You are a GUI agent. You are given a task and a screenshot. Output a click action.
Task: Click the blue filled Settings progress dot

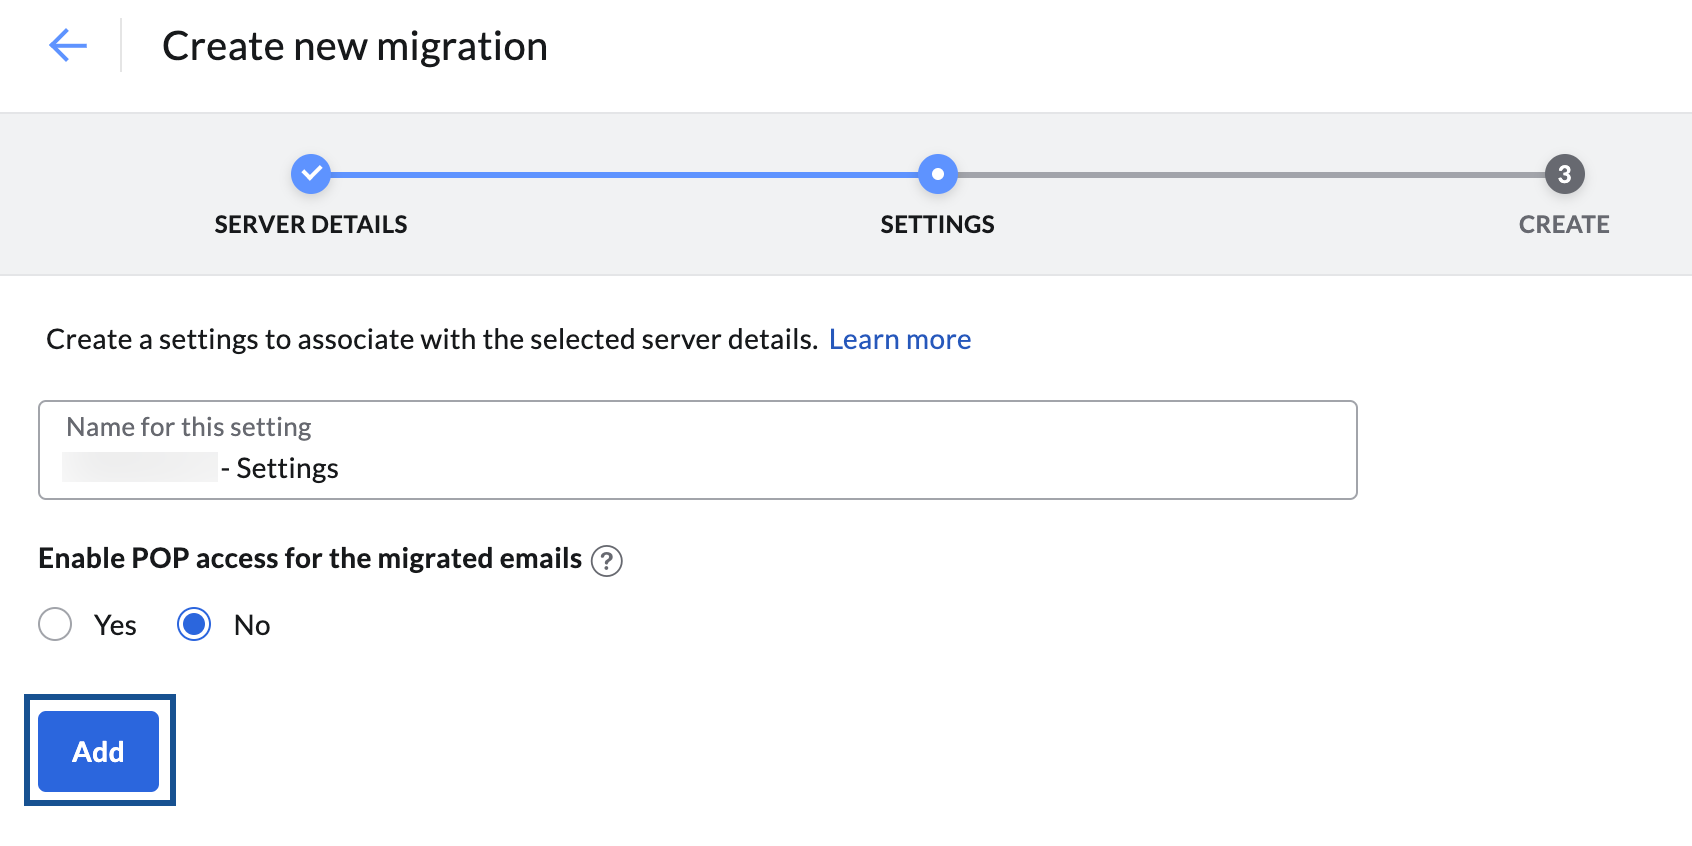[x=937, y=173]
